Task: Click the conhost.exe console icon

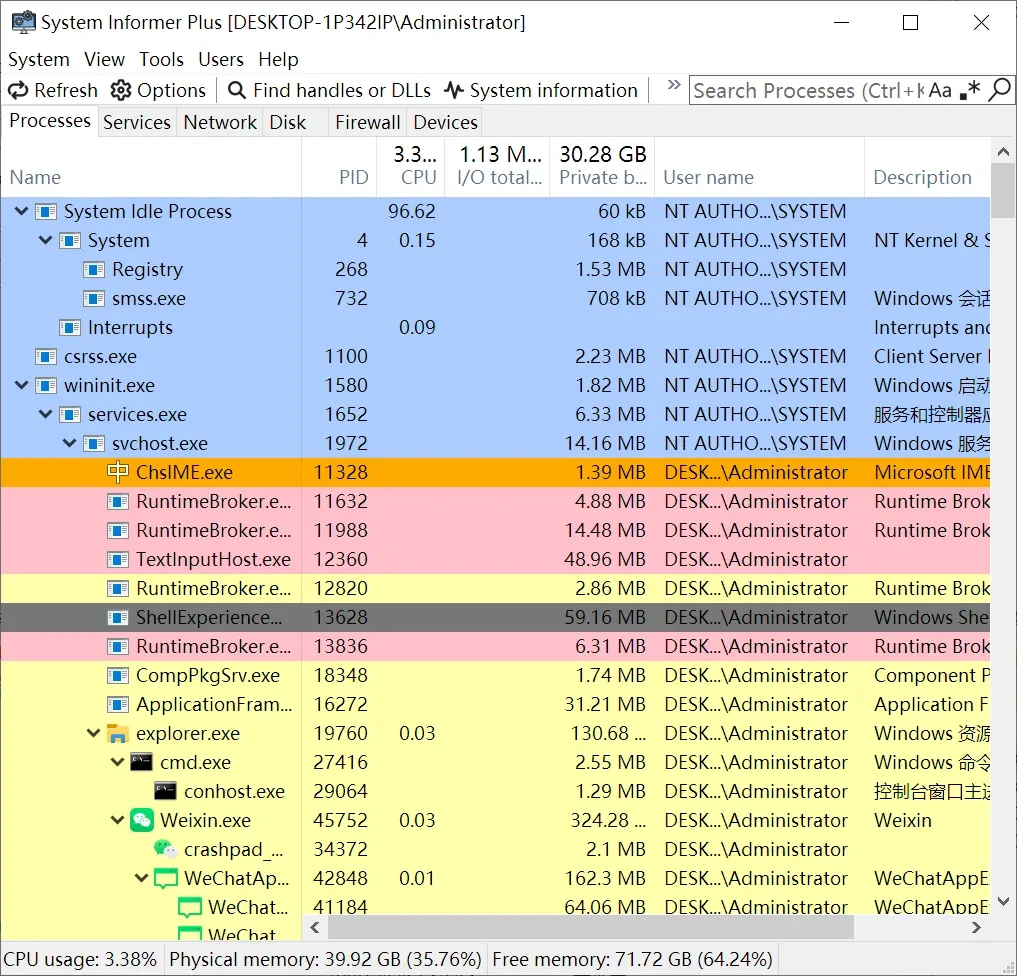Action: pos(165,791)
